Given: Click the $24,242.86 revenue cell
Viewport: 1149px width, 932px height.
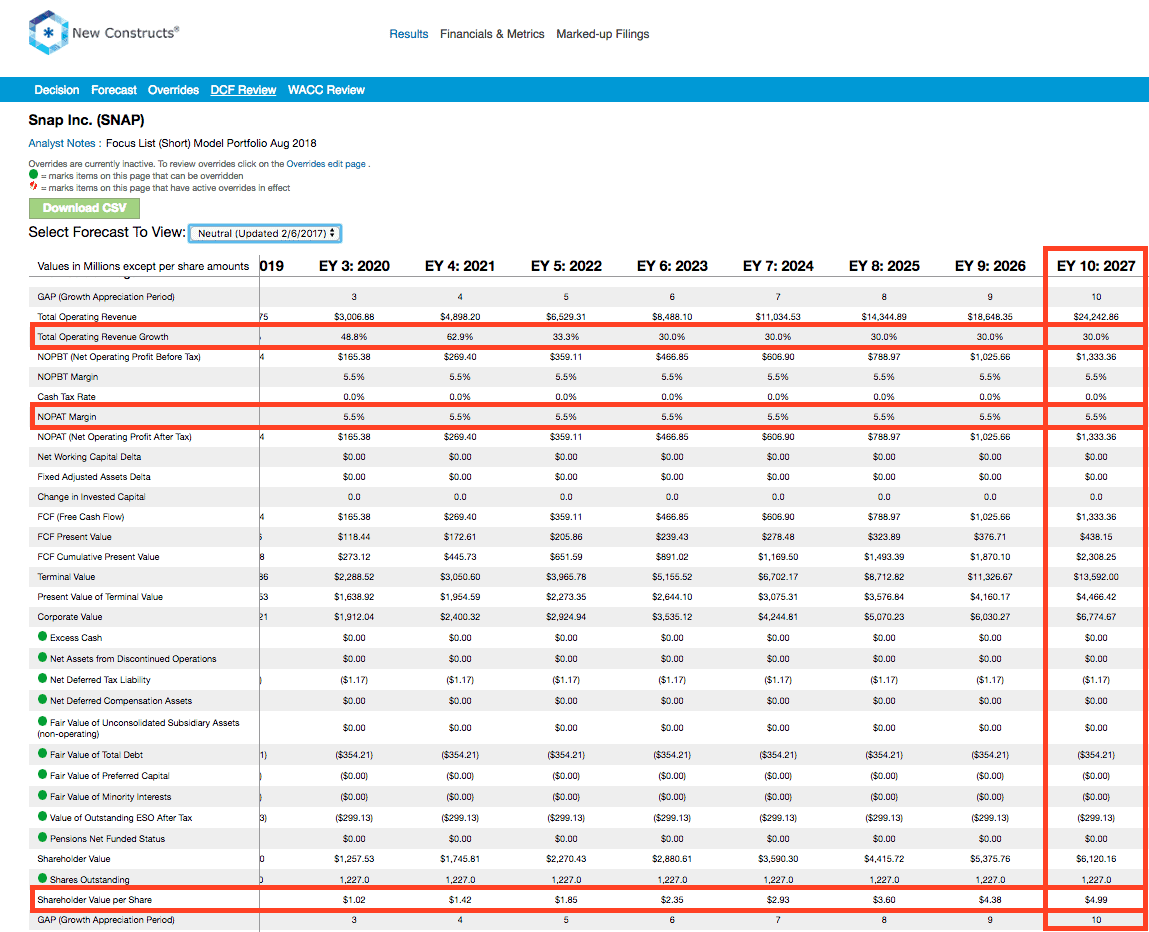Looking at the screenshot, I should tap(1096, 317).
